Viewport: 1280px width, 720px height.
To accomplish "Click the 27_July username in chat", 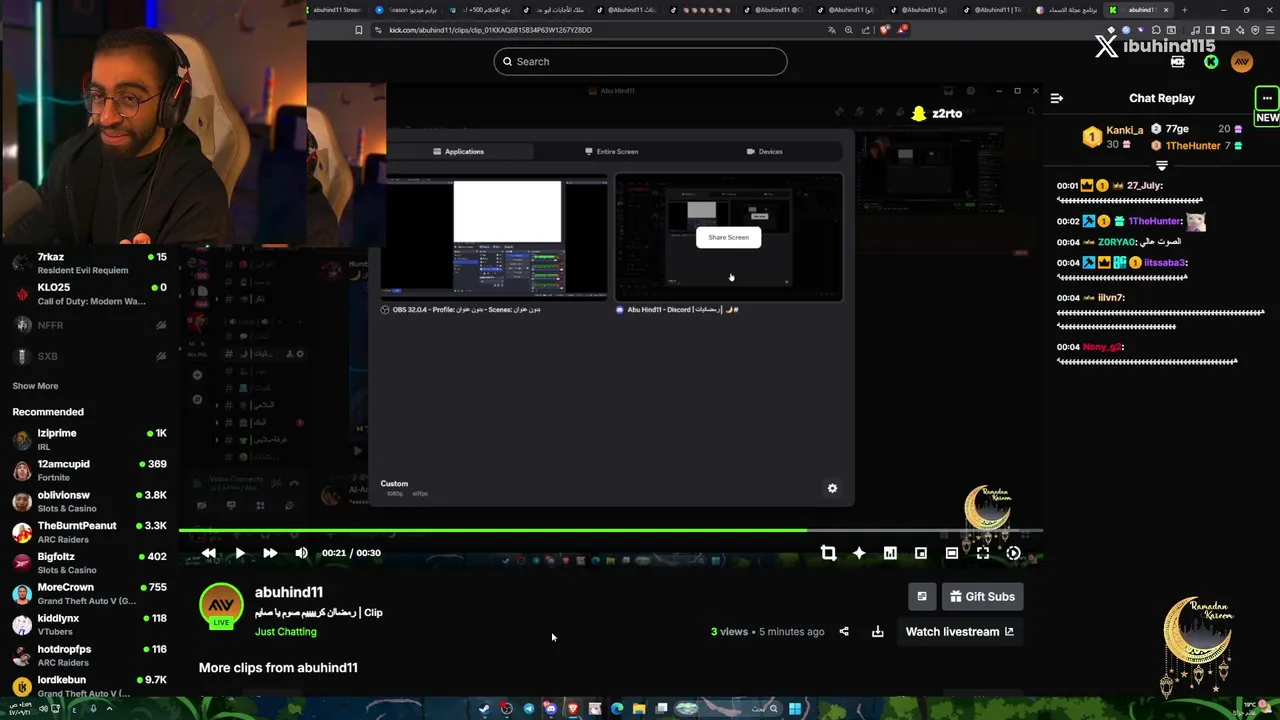I will point(1144,186).
